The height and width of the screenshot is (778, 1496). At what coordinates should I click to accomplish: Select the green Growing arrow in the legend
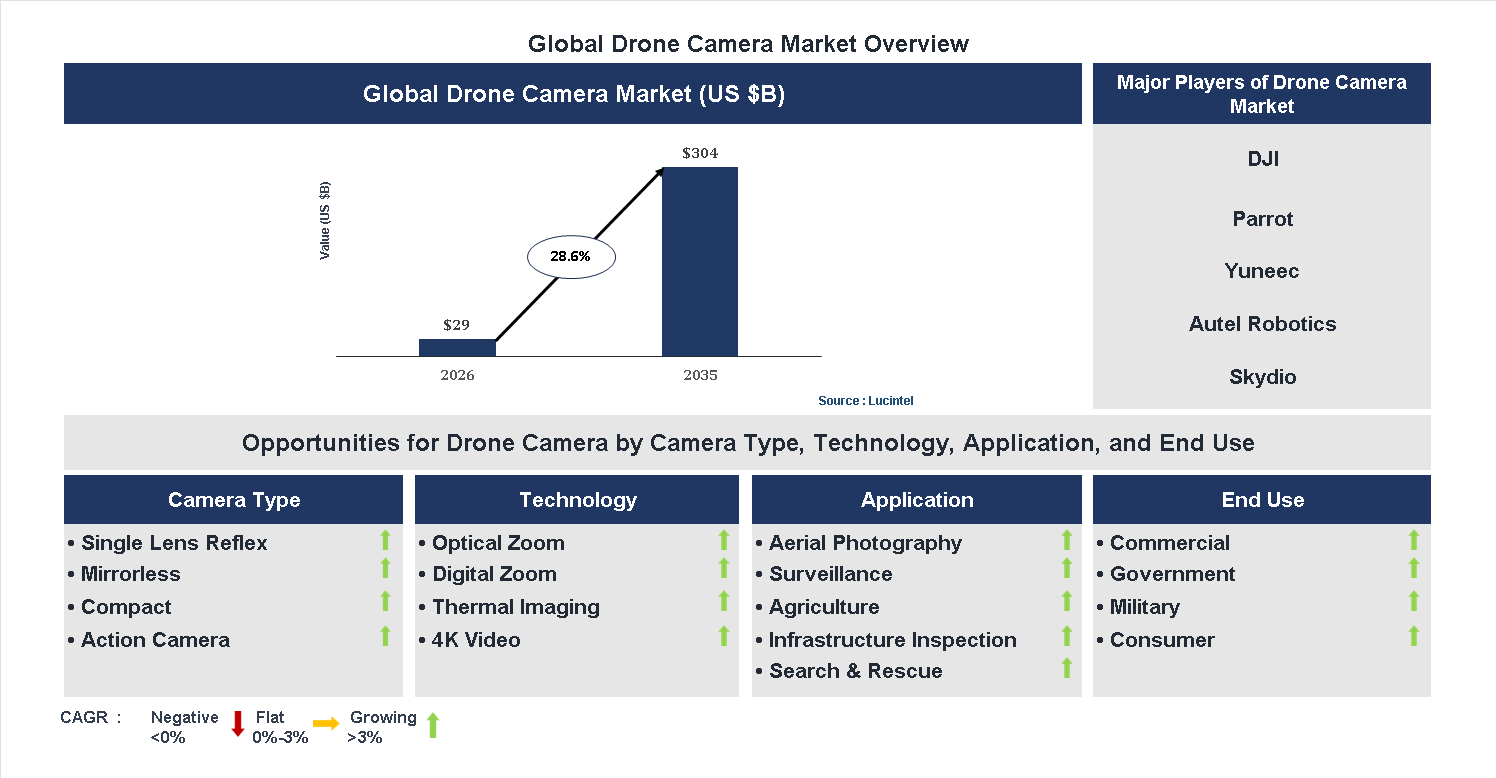(432, 725)
